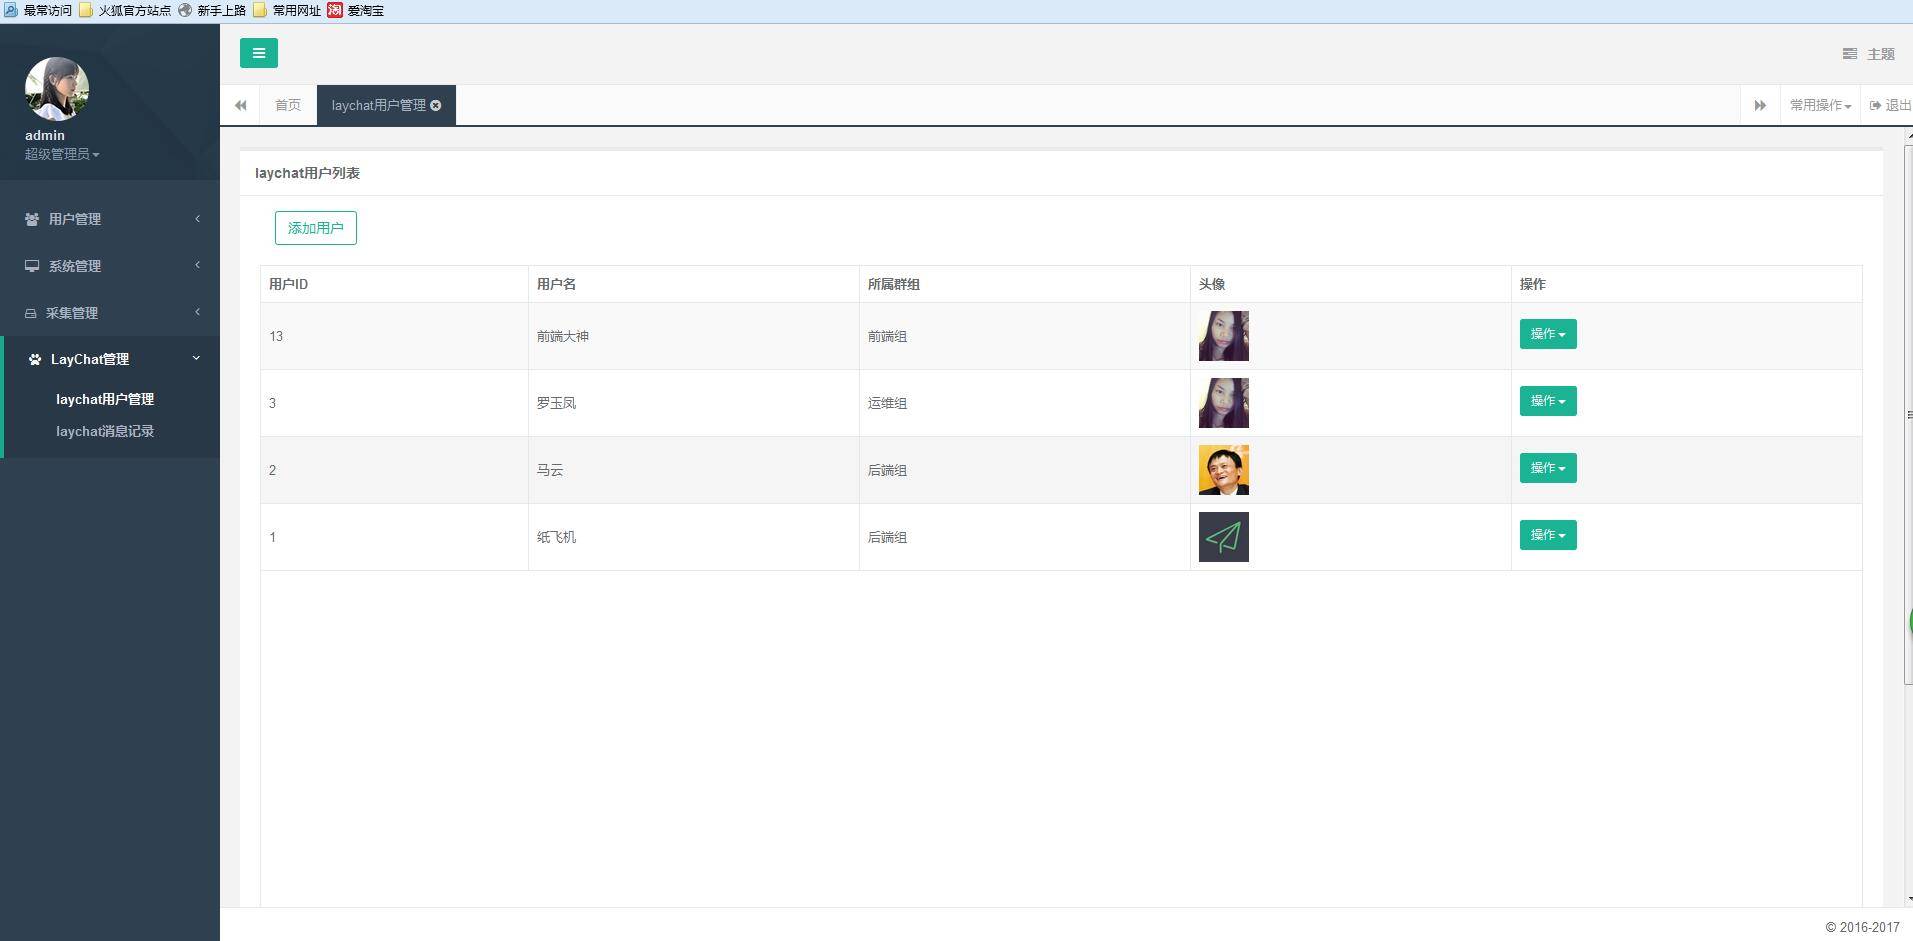Expand the 系统管理 sidebar menu

110,266
